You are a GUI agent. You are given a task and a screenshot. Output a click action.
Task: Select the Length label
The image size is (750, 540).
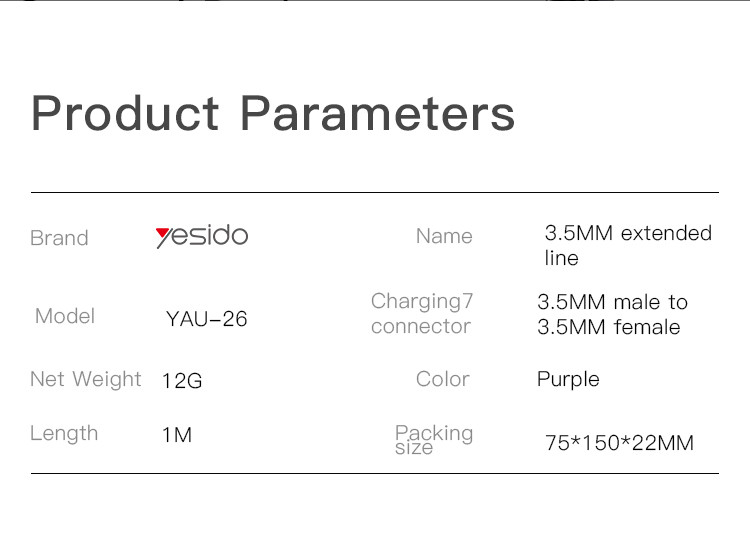[64, 433]
